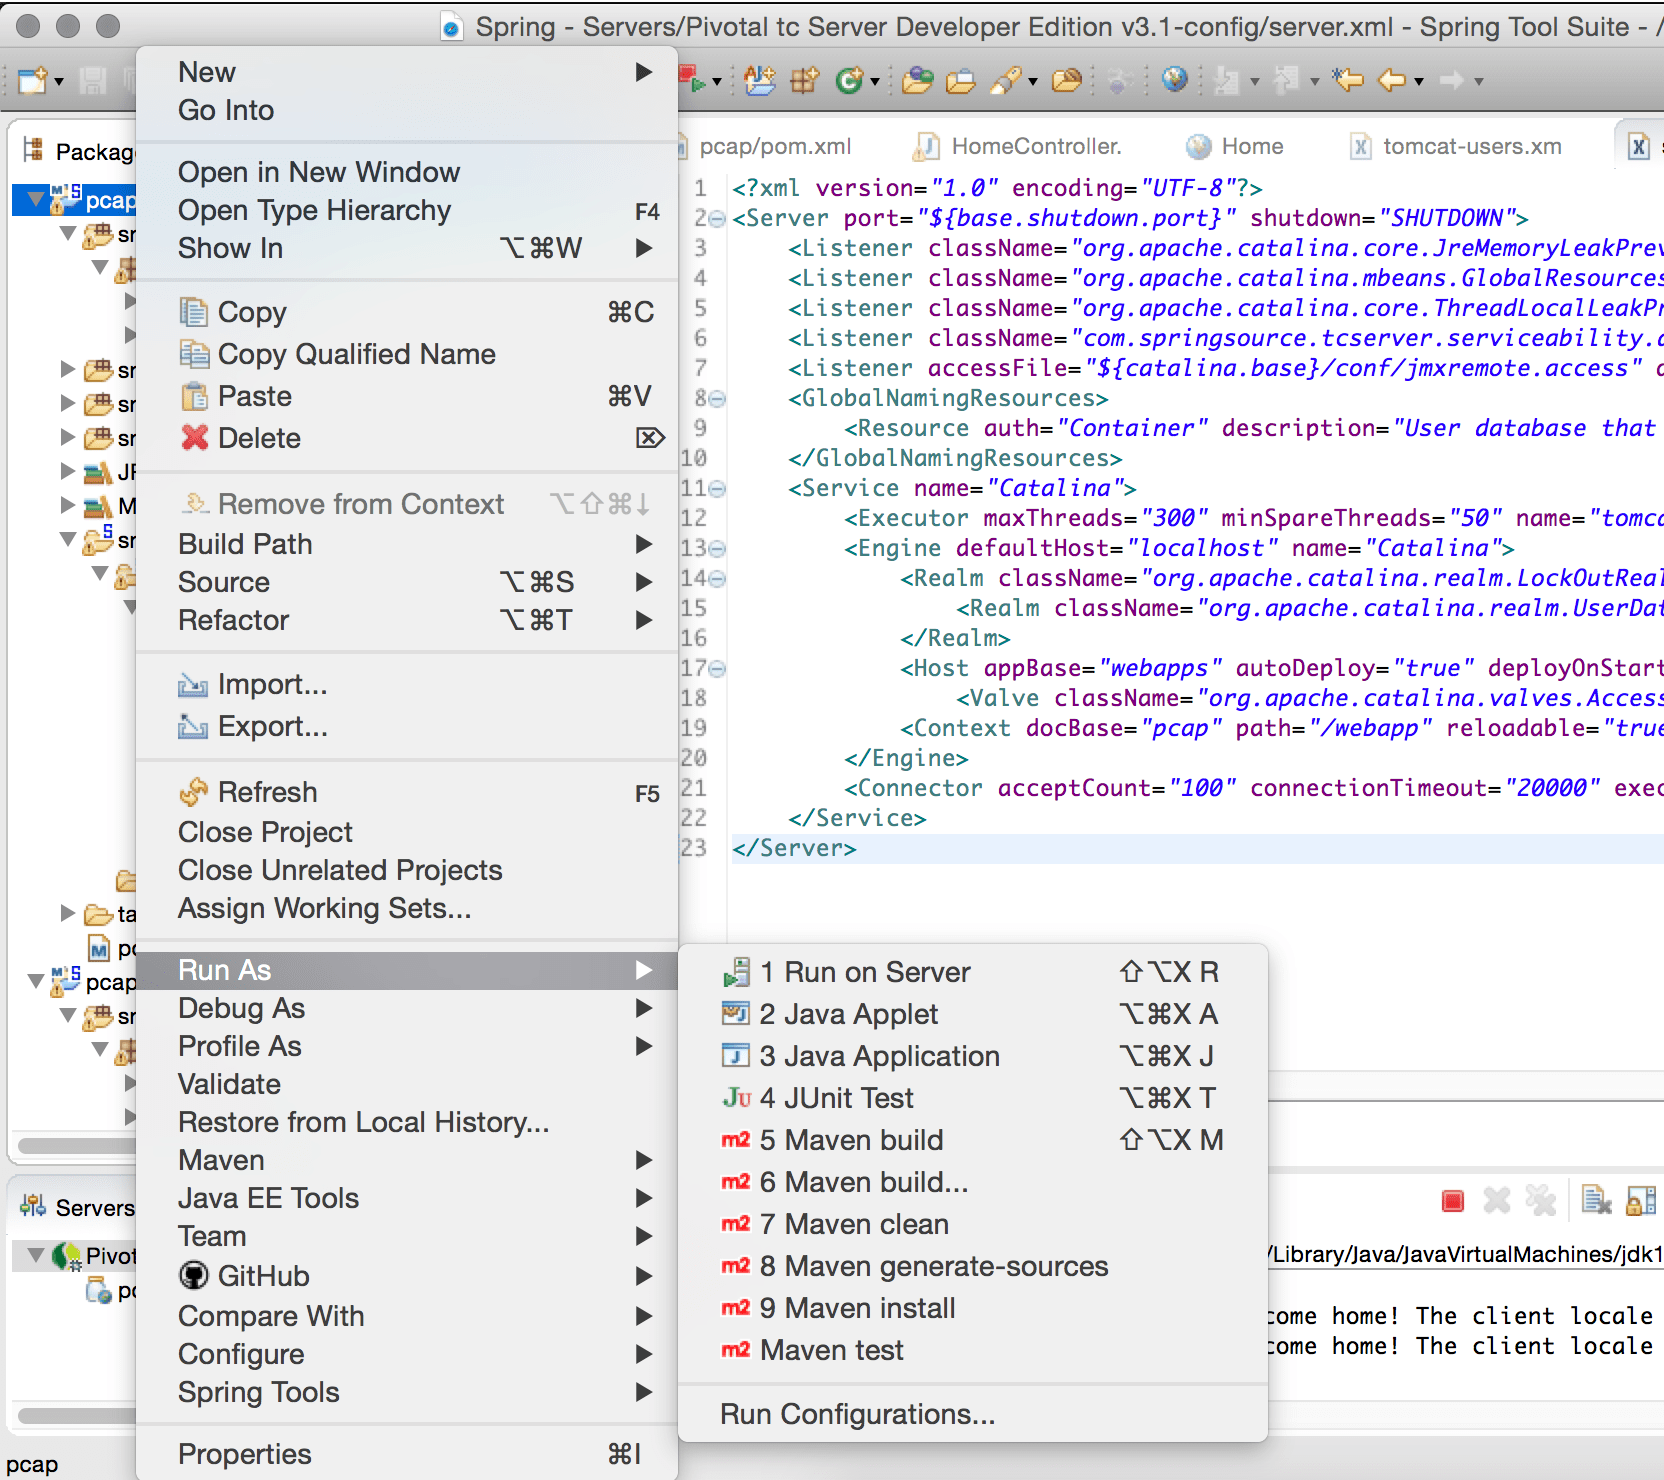1664x1480 pixels.
Task: Fold the Server element at line 2
Action: pyautogui.click(x=717, y=219)
